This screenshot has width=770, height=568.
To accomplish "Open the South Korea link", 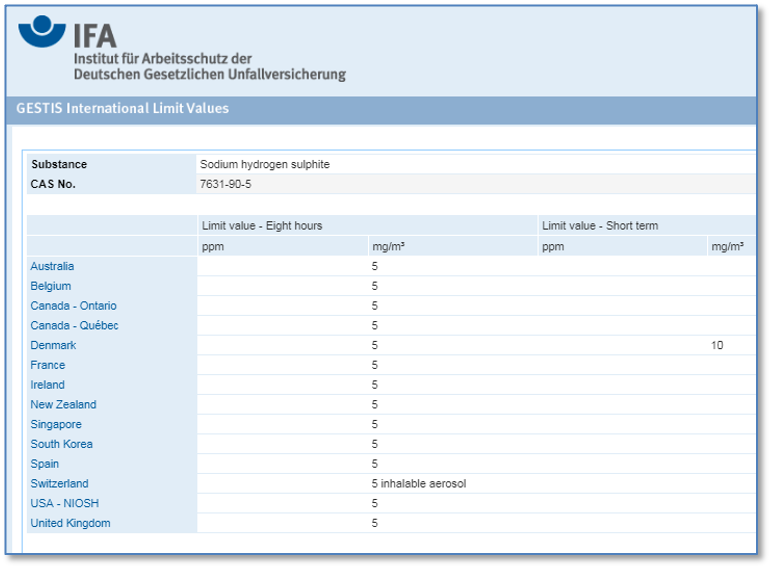I will tap(61, 444).
